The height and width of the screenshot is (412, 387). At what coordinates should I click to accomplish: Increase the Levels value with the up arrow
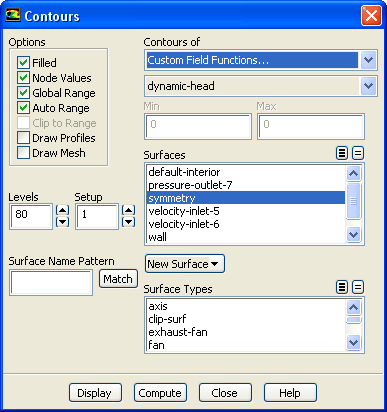click(x=62, y=210)
